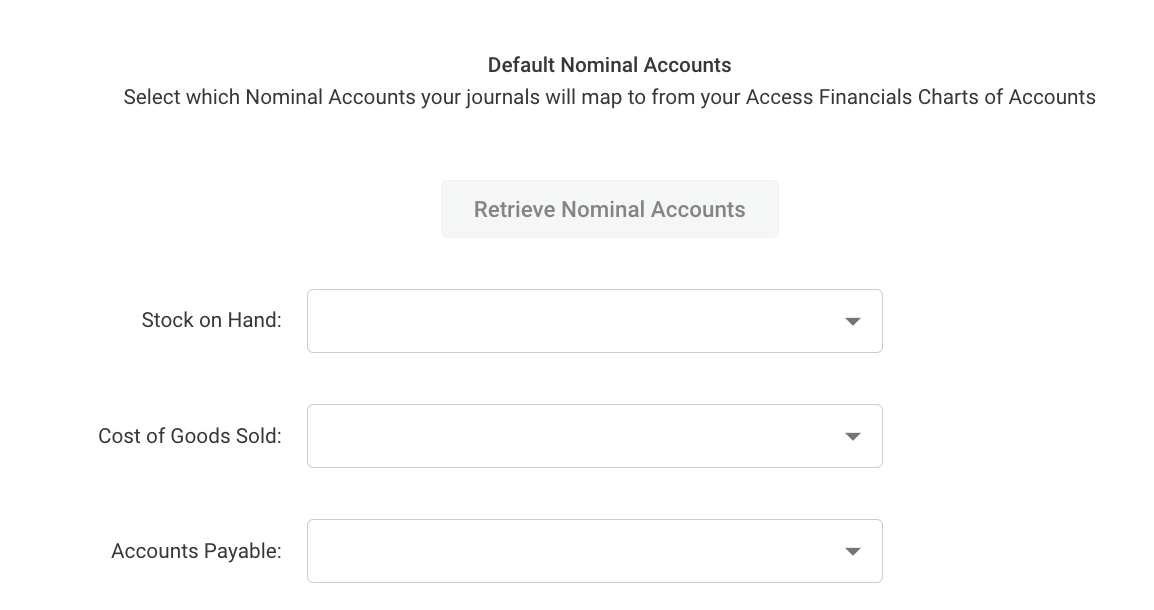Viewport: 1154px width, 610px height.
Task: Pick a nominal account for Cost of Goods Sold
Action: coord(594,435)
